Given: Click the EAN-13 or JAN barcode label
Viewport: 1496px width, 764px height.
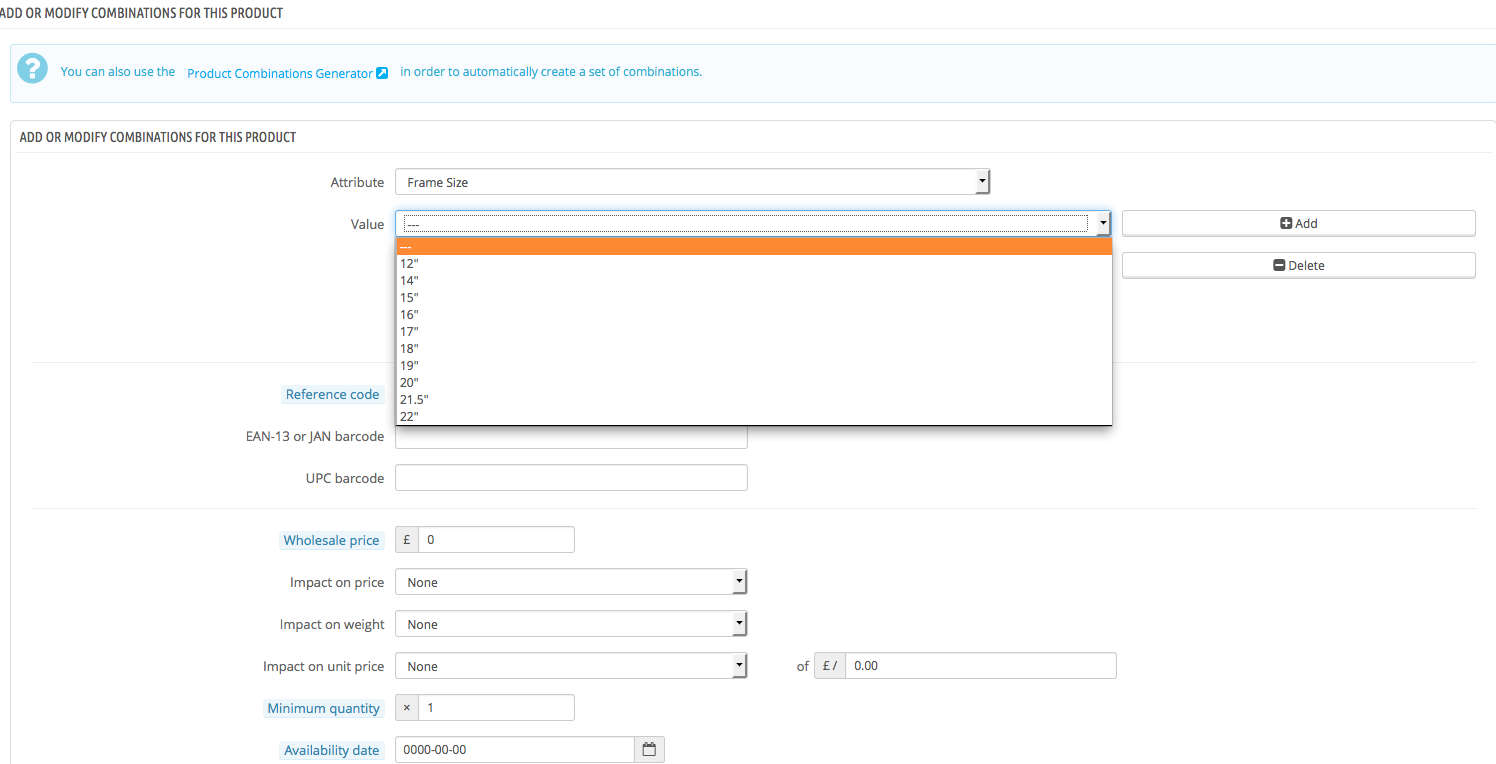Looking at the screenshot, I should tap(315, 436).
